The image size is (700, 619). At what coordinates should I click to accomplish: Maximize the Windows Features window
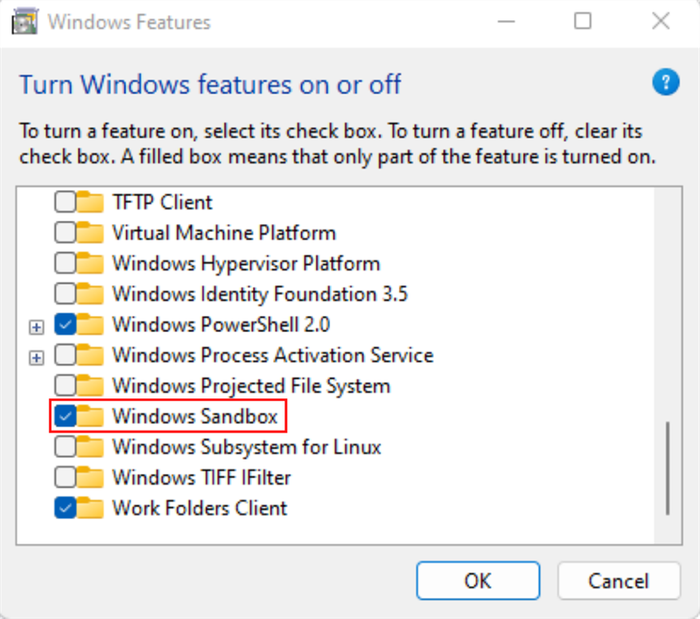[583, 21]
